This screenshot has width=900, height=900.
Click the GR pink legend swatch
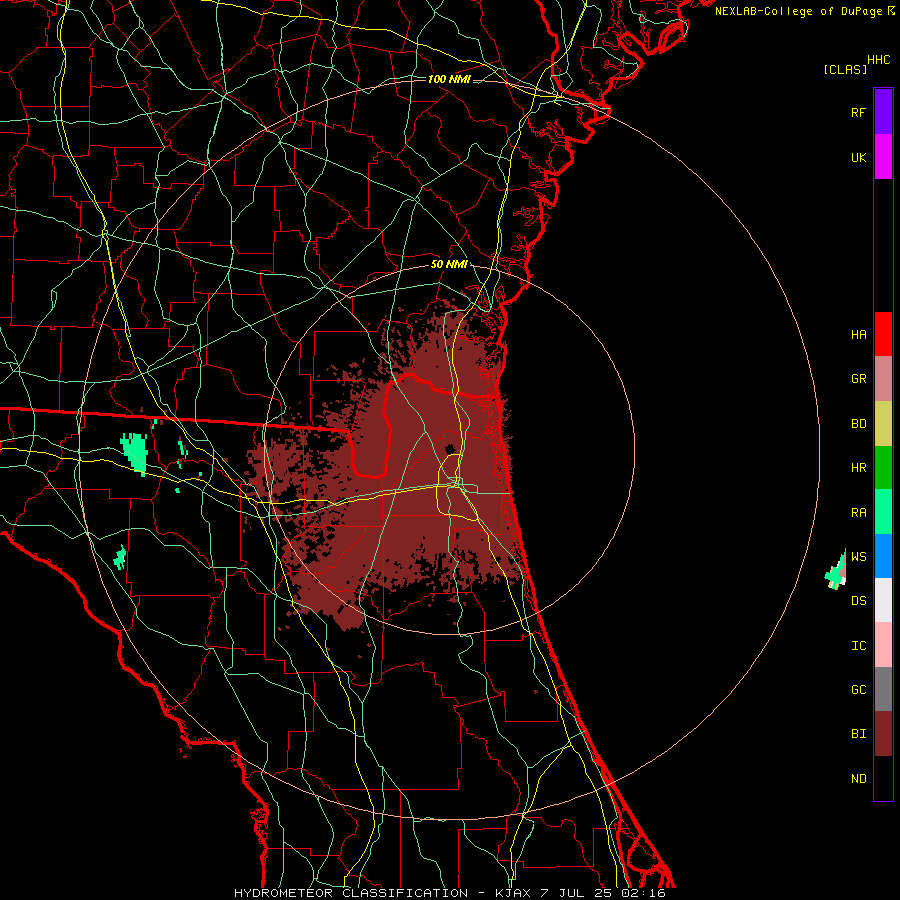[x=883, y=379]
